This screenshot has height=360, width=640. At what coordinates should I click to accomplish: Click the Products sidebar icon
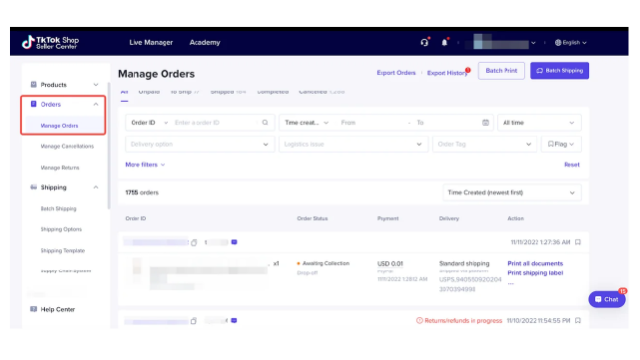pos(33,84)
